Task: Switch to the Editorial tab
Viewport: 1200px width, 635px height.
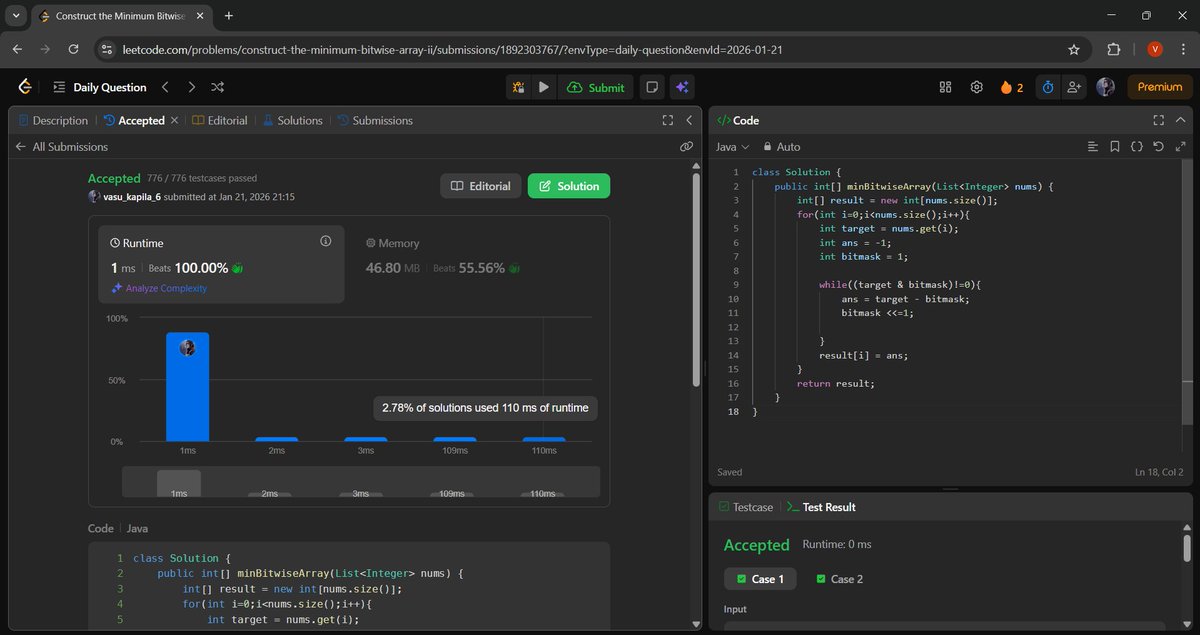Action: coord(220,120)
